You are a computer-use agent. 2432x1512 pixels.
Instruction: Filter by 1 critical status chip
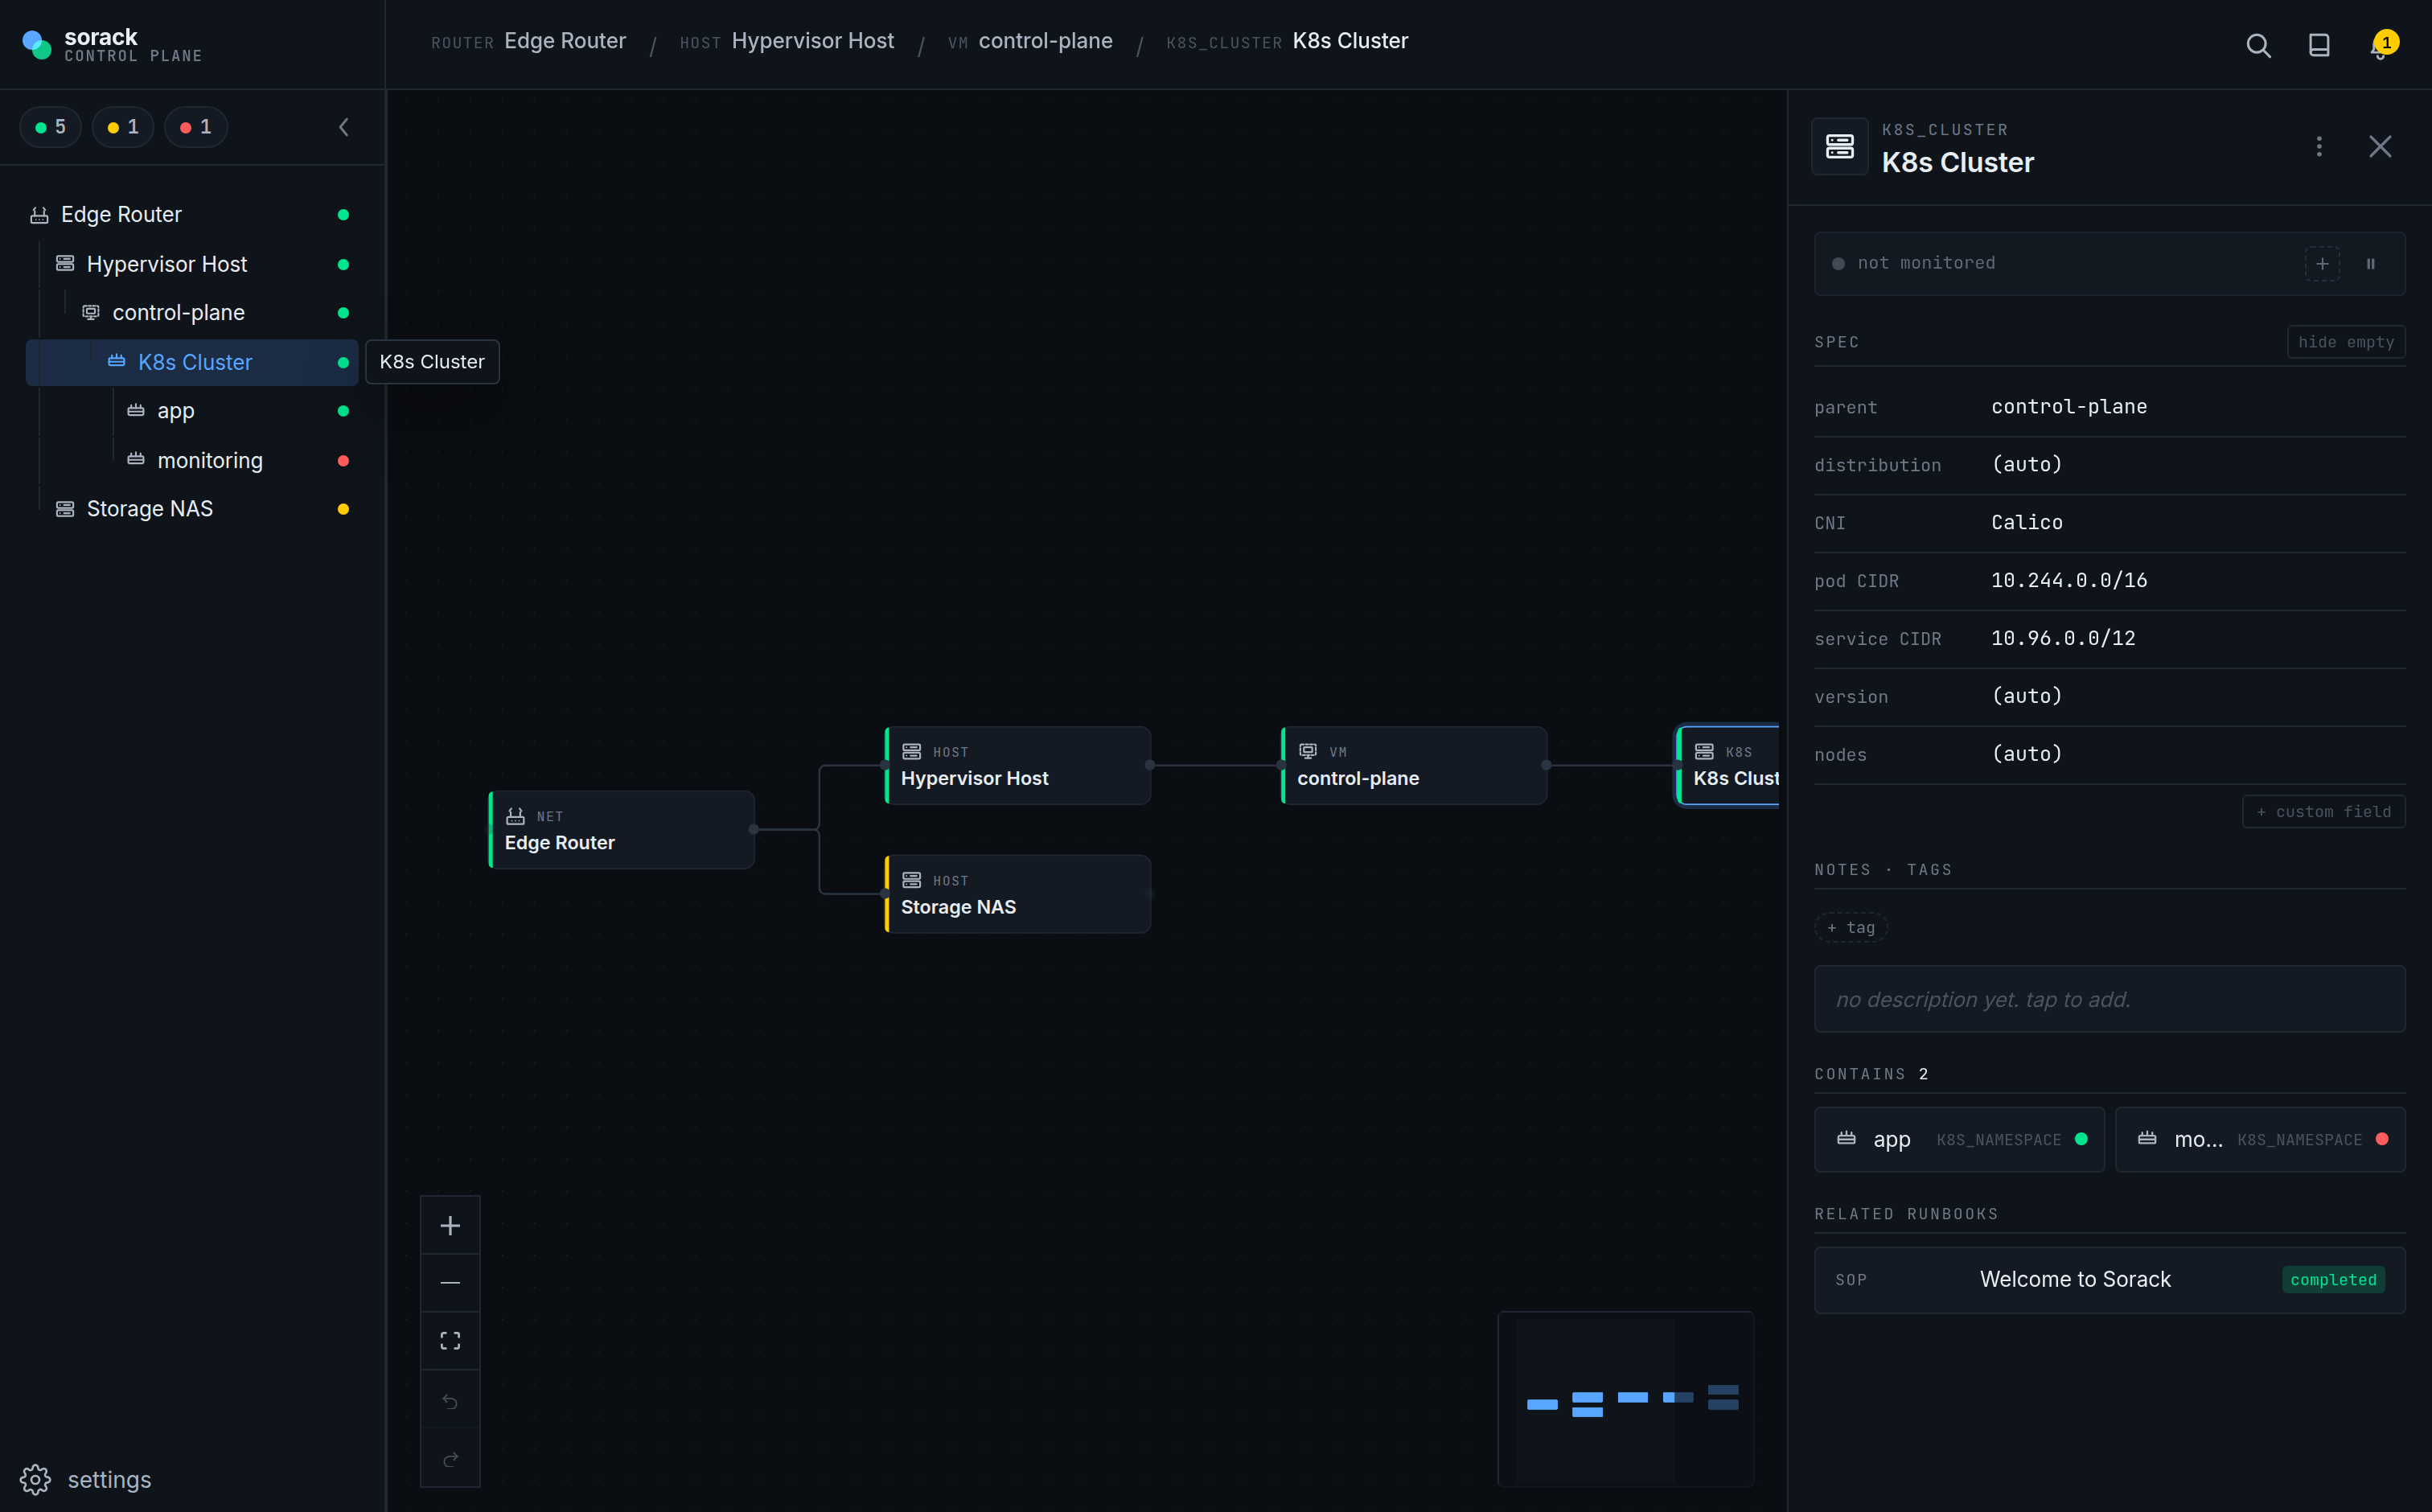pos(196,127)
